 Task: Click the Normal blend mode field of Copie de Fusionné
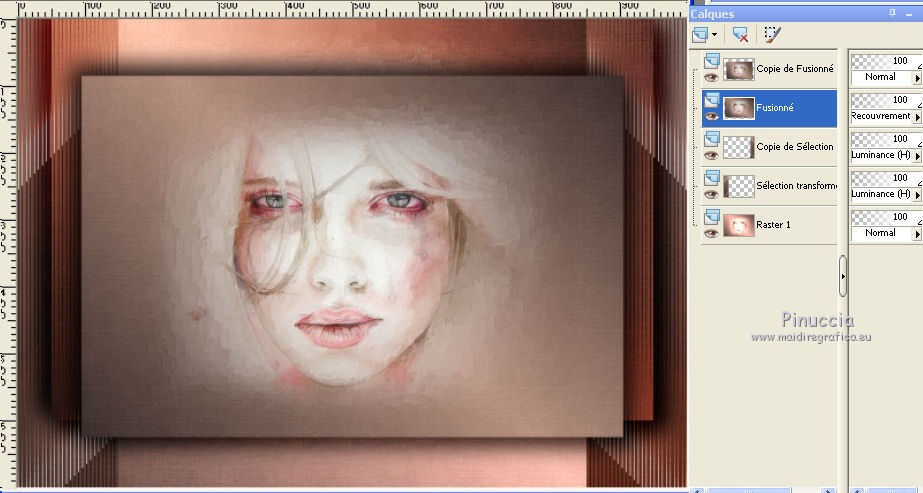(881, 77)
